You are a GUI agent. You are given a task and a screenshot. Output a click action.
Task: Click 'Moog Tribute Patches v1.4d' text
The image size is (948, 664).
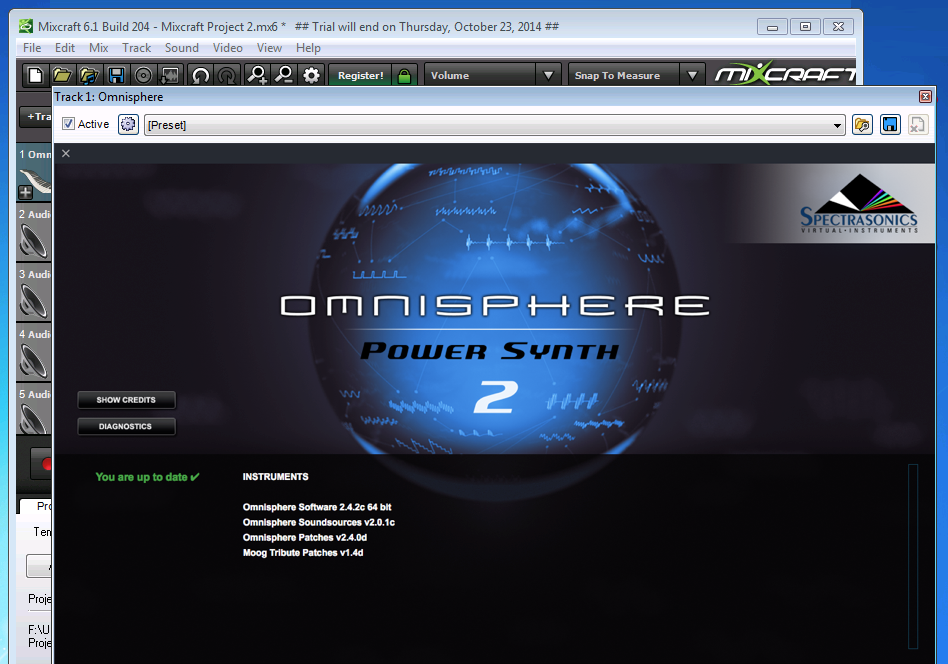click(x=303, y=553)
